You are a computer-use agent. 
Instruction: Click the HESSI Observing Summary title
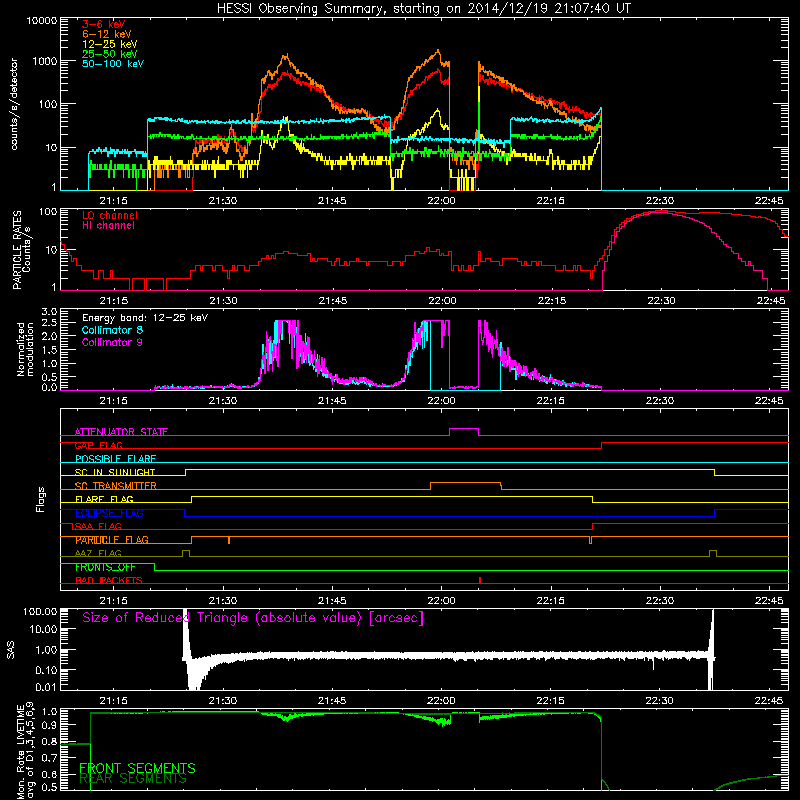click(424, 9)
